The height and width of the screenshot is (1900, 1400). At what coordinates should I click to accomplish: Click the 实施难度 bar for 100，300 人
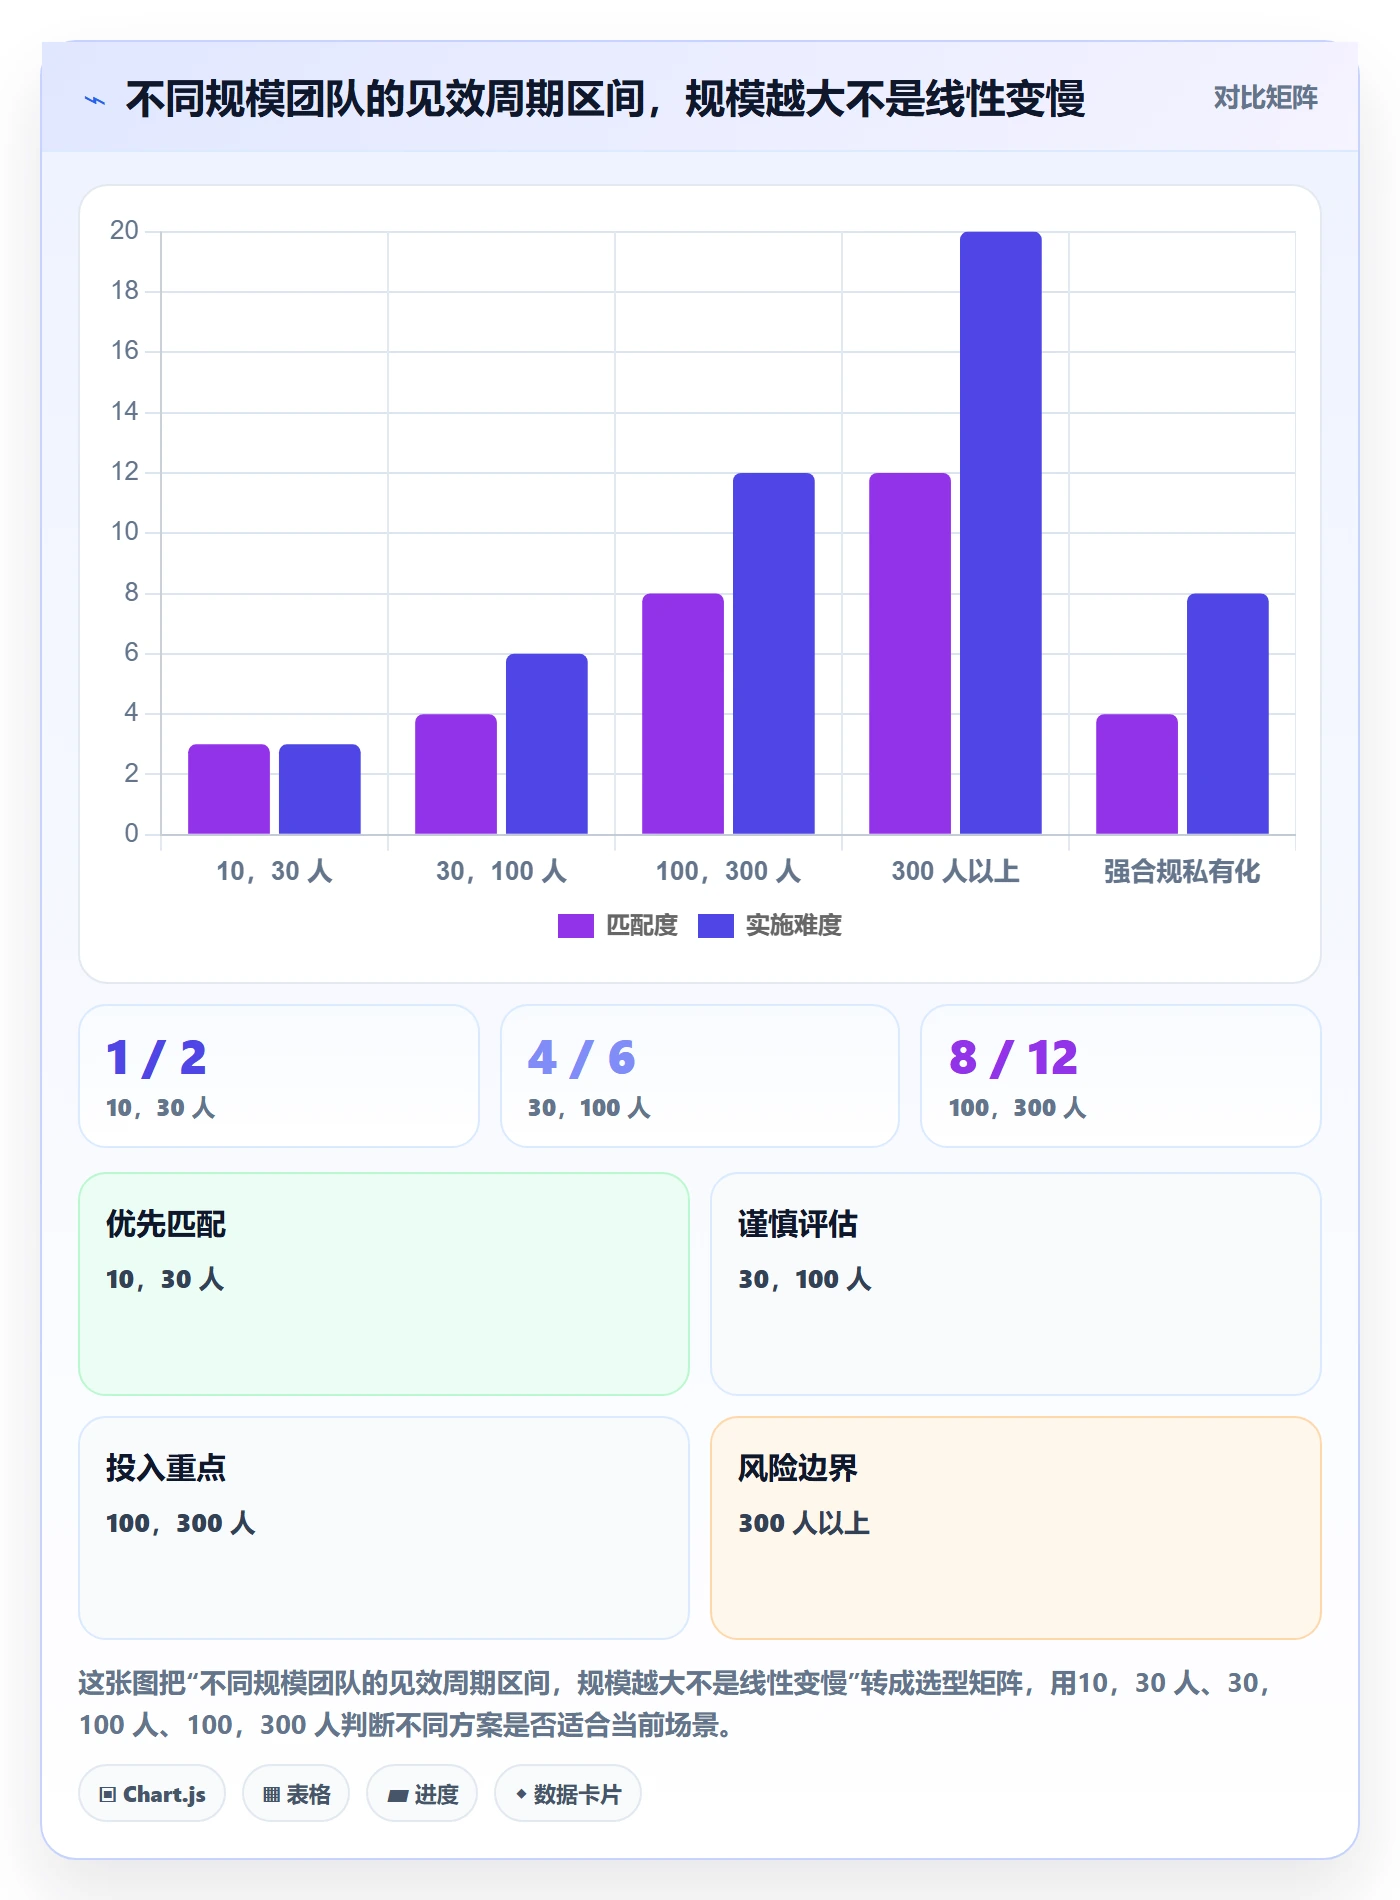pyautogui.click(x=774, y=653)
